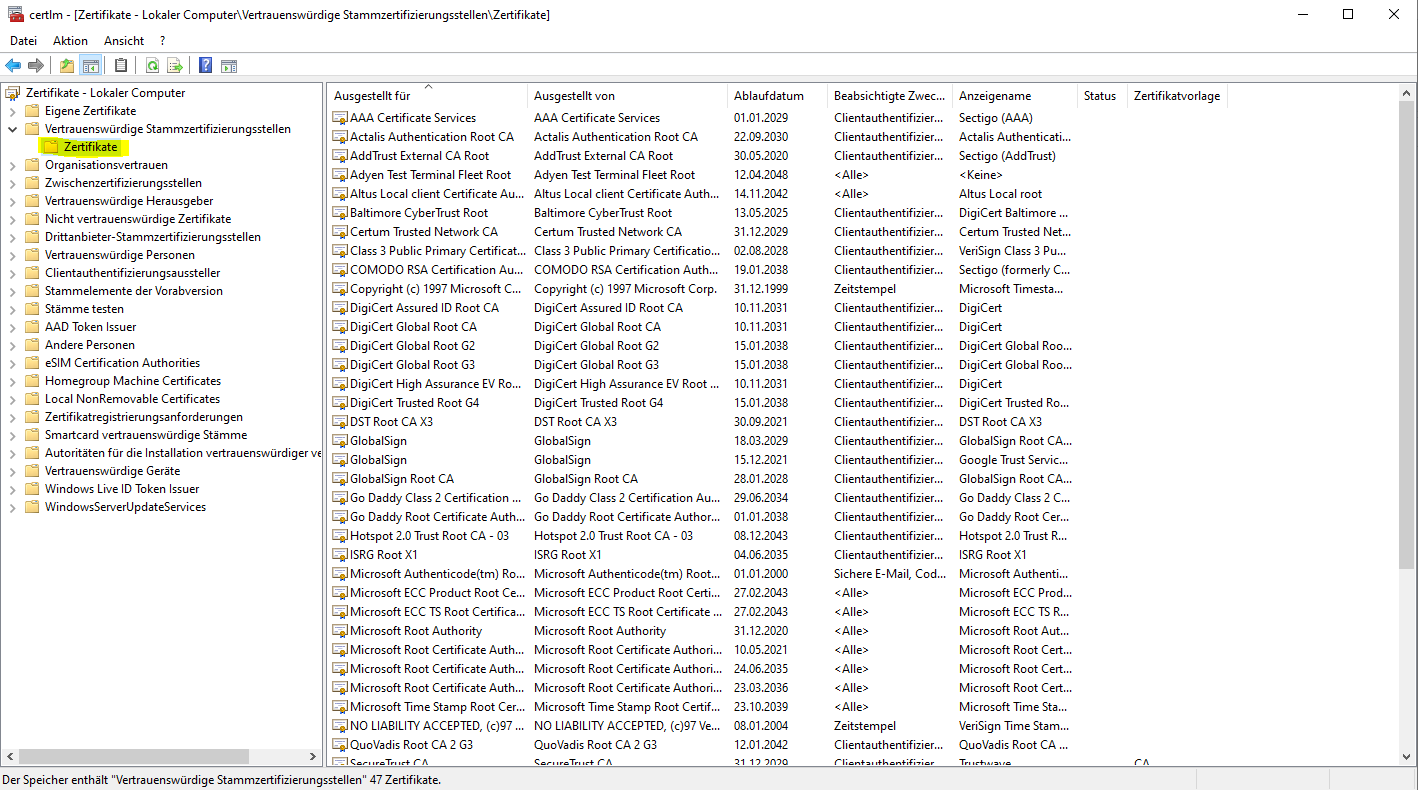Click the tree pane horizontal scrollbar thumb

tap(134, 757)
